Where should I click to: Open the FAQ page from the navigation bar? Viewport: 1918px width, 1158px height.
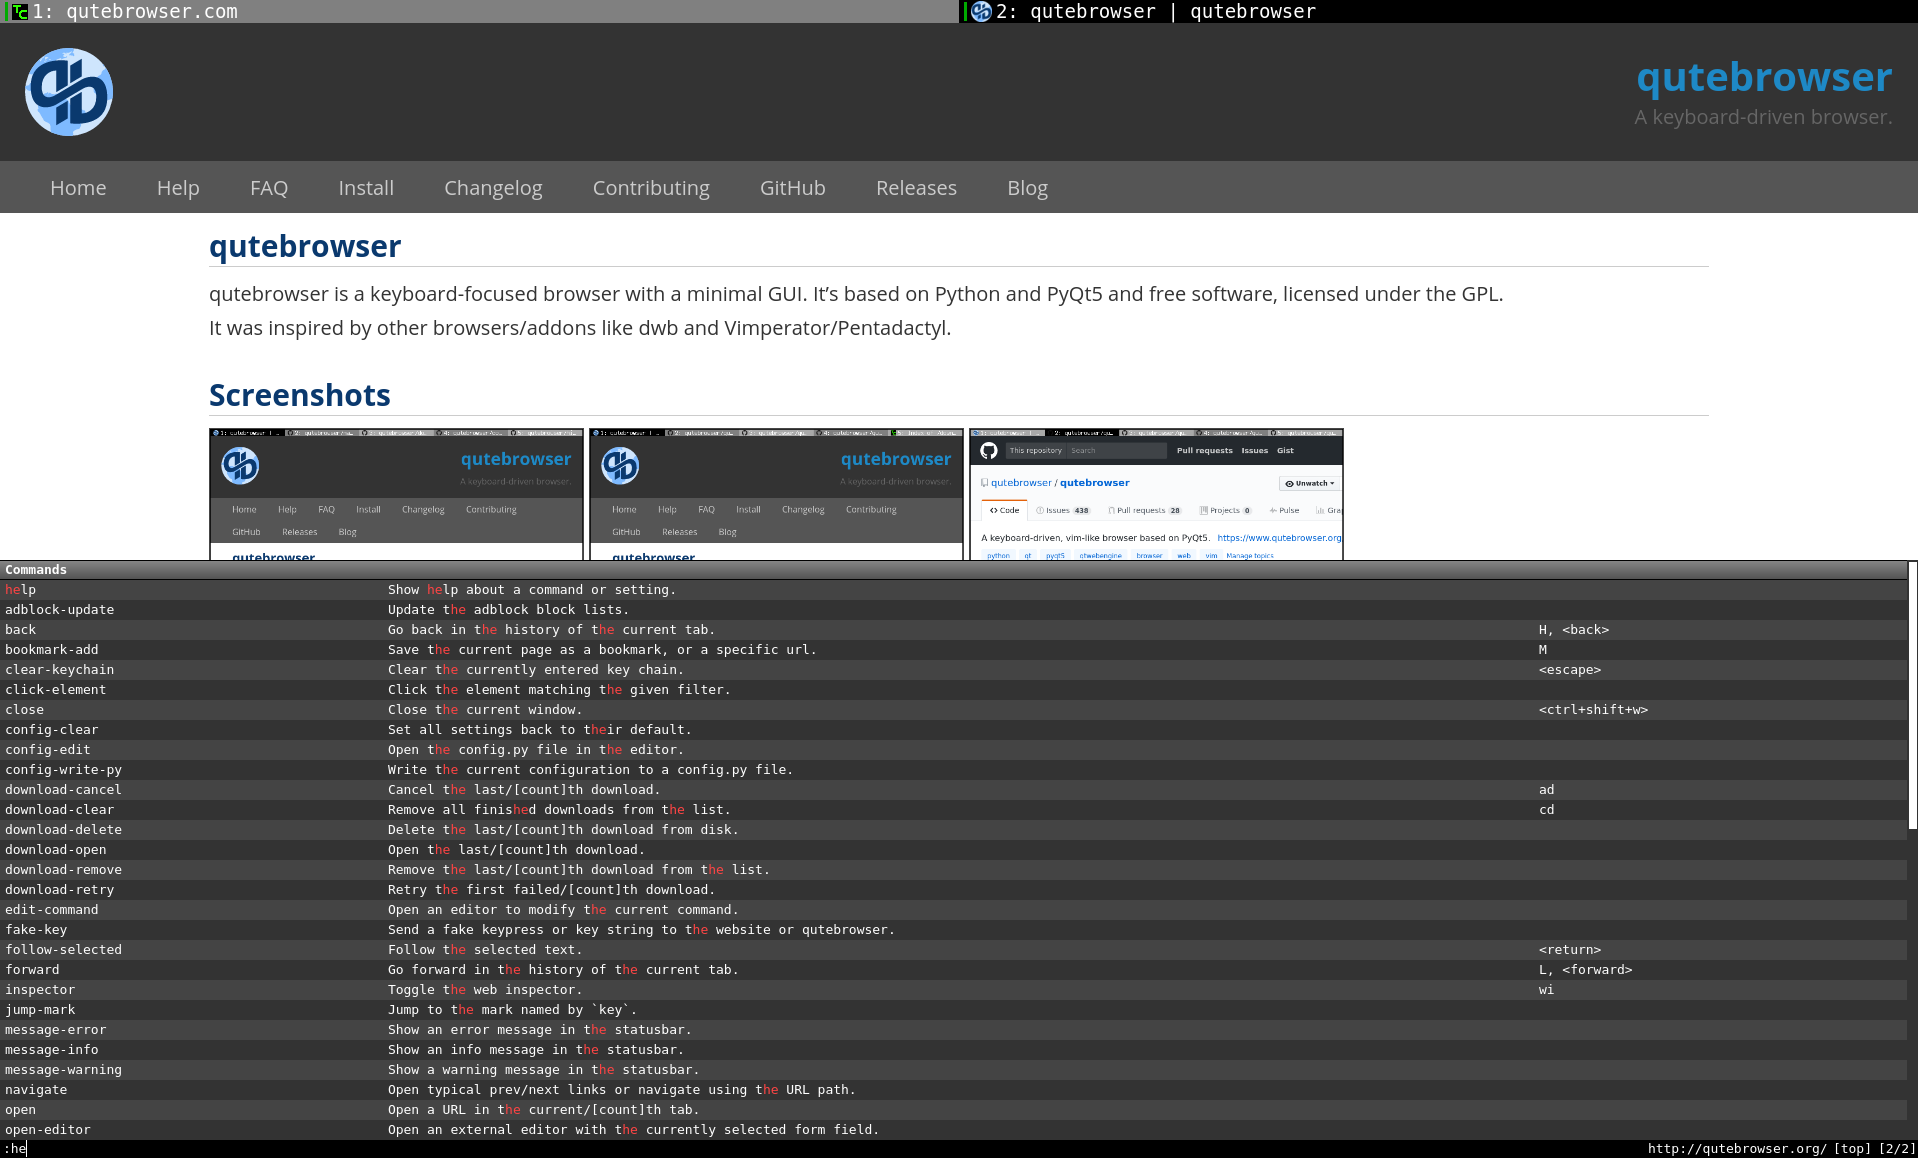click(x=269, y=188)
